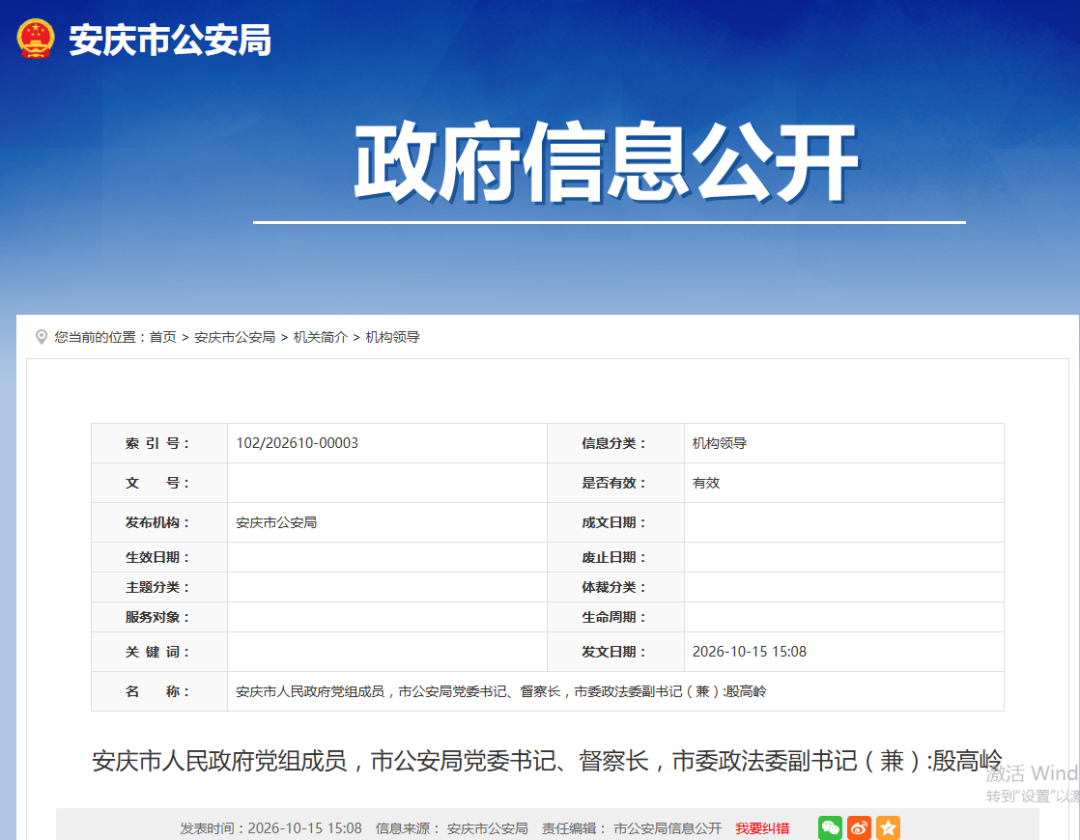Open 安庆市公安局 breadcrumb link

coord(234,337)
